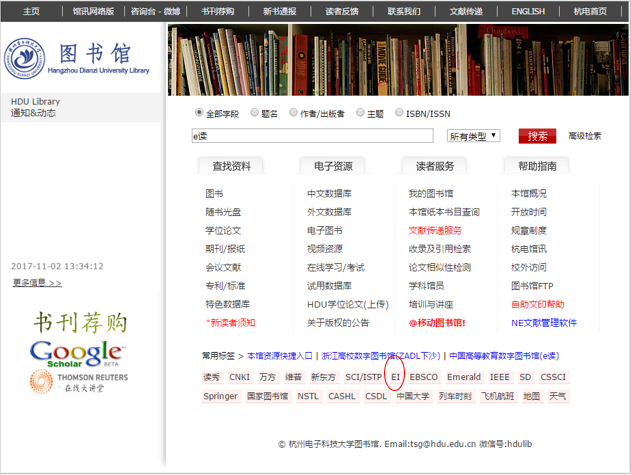
Task: Open the 外文数据库 link
Action: 329,212
